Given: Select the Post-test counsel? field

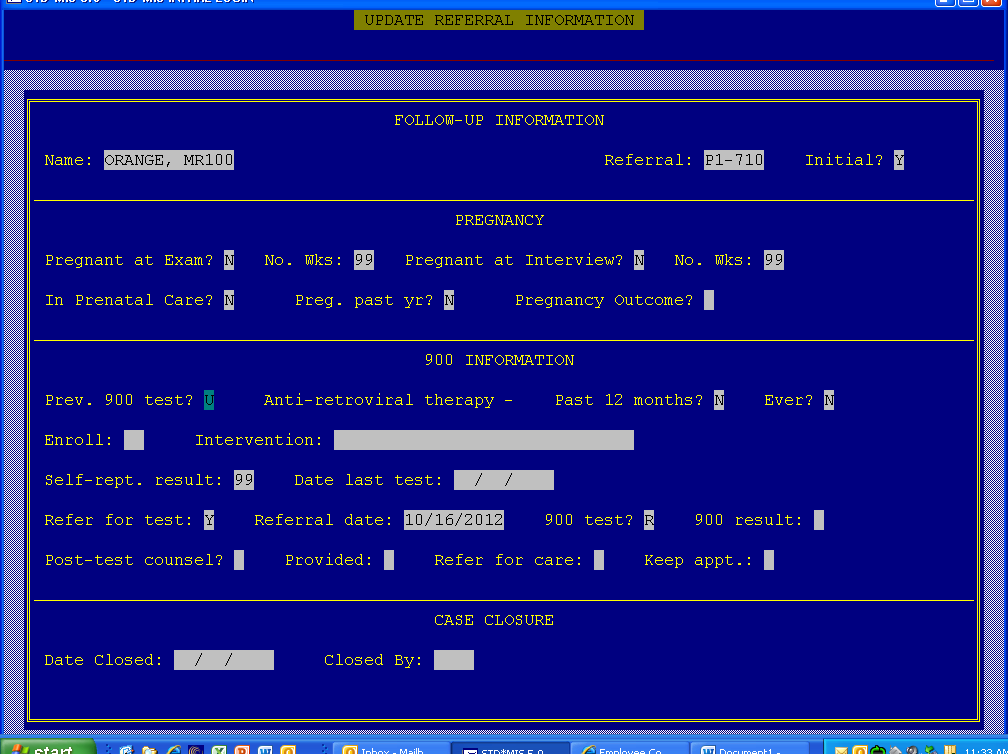Looking at the screenshot, I should point(238,560).
